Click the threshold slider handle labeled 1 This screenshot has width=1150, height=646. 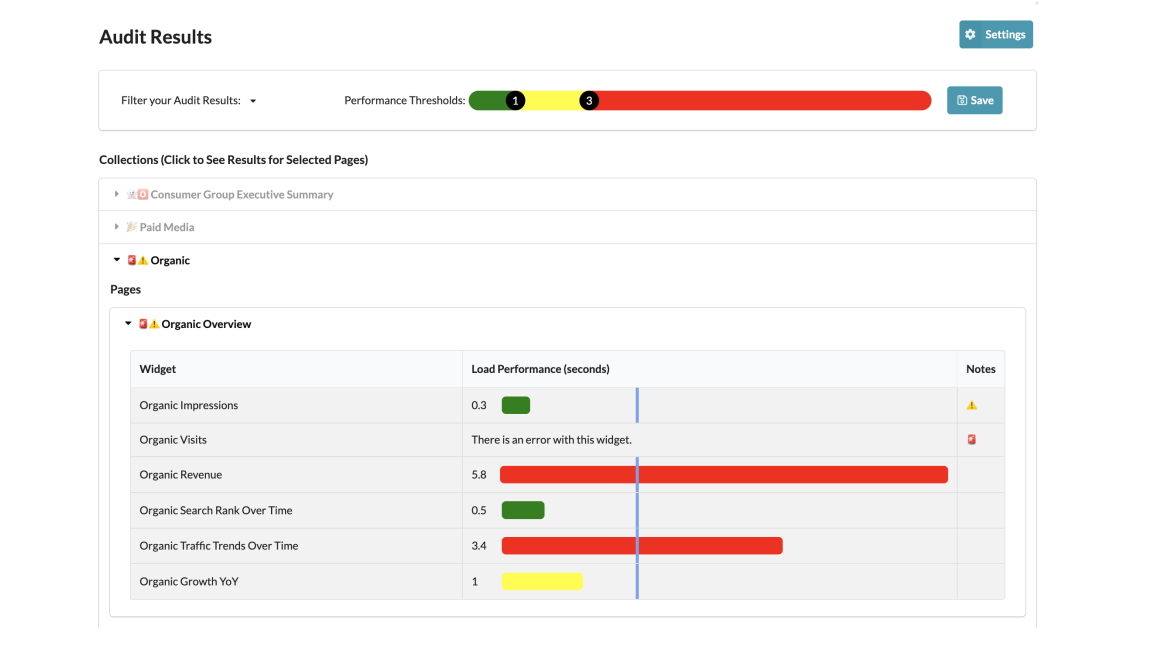(x=515, y=101)
